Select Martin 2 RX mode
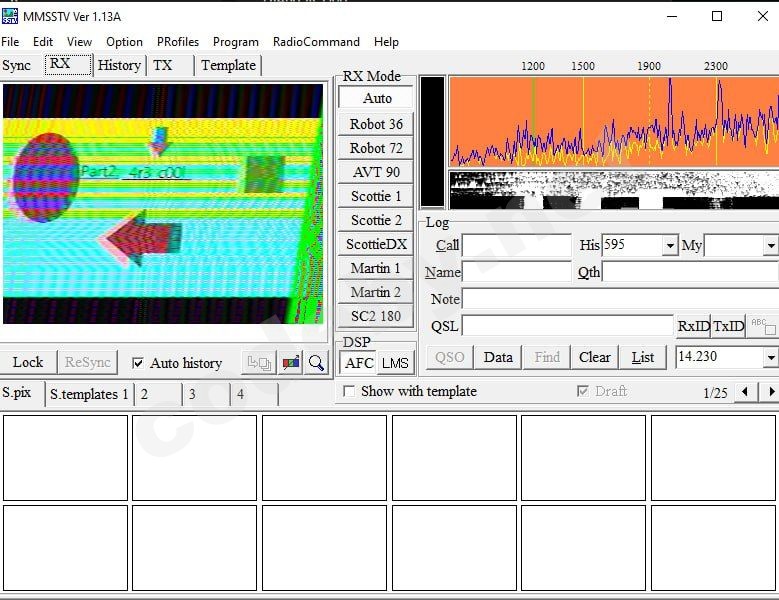 click(x=376, y=292)
